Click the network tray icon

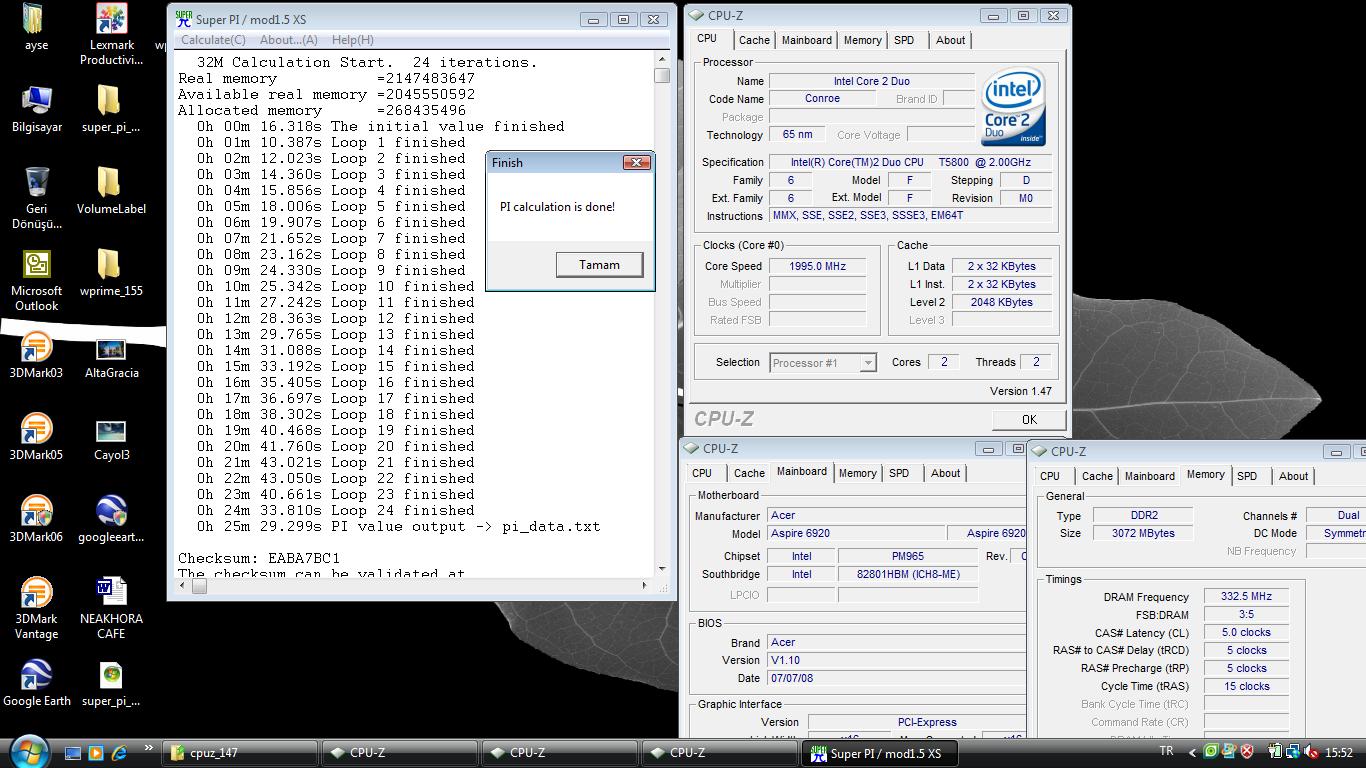click(1294, 752)
